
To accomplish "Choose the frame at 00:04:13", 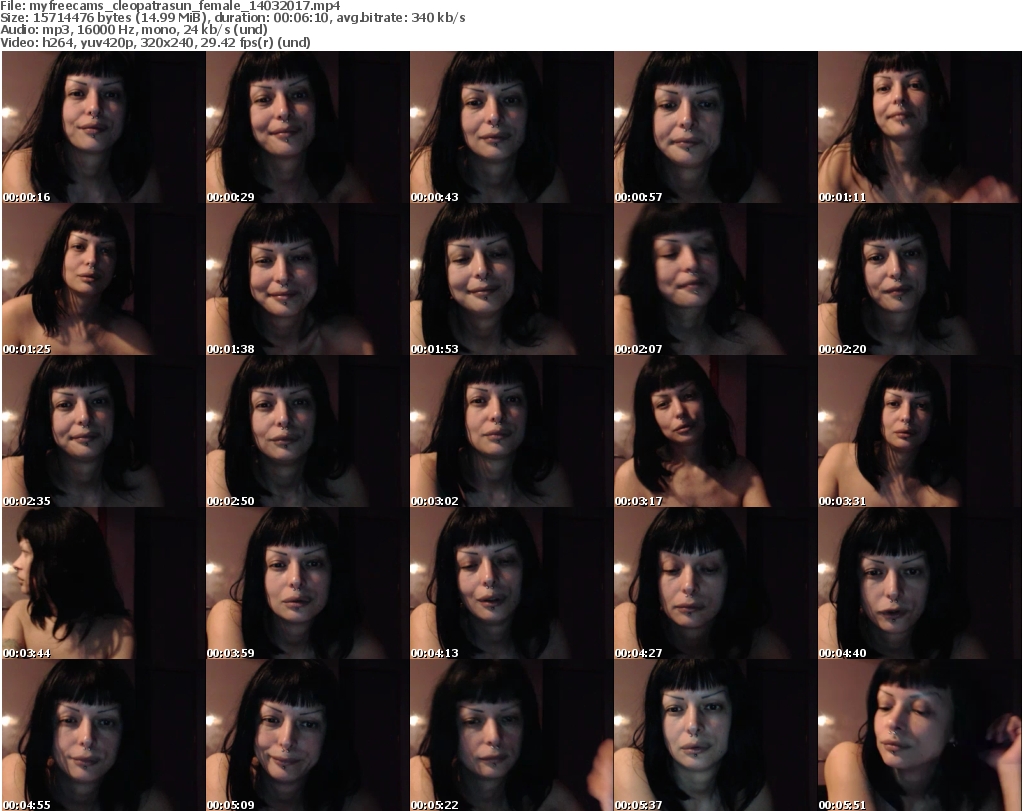I will tap(511, 584).
